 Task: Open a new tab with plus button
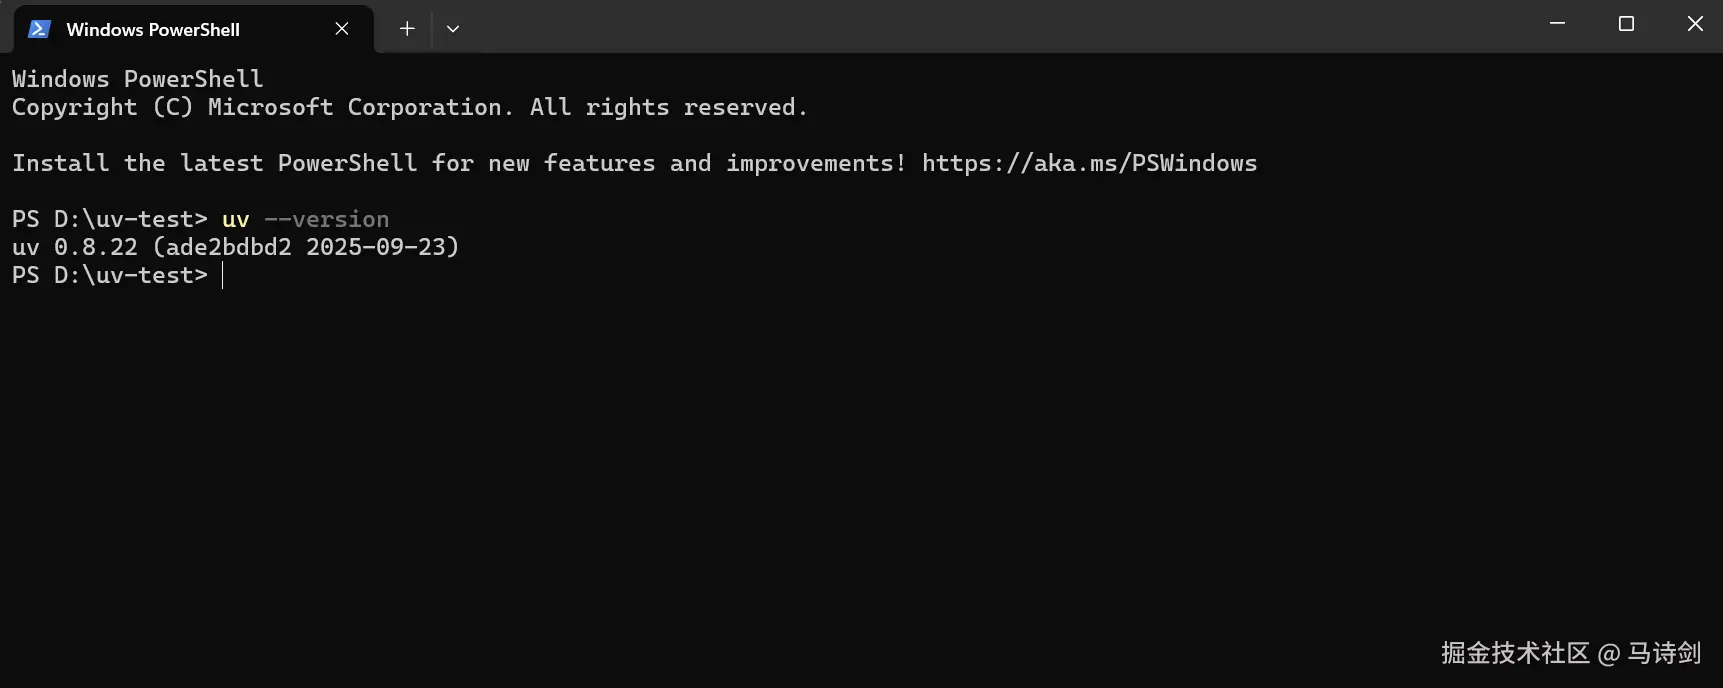pyautogui.click(x=407, y=29)
